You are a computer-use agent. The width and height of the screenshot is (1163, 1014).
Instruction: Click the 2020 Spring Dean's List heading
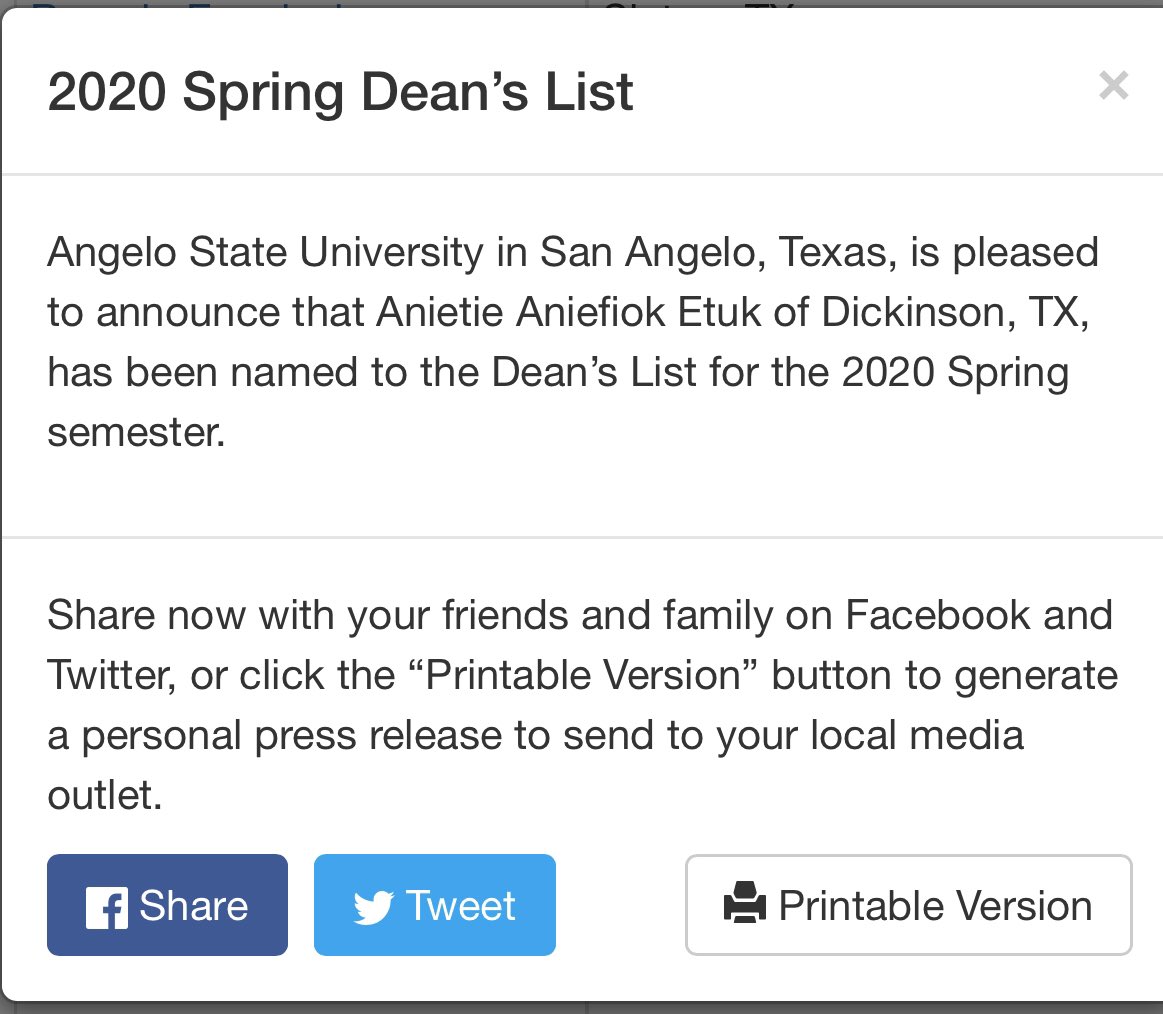340,93
